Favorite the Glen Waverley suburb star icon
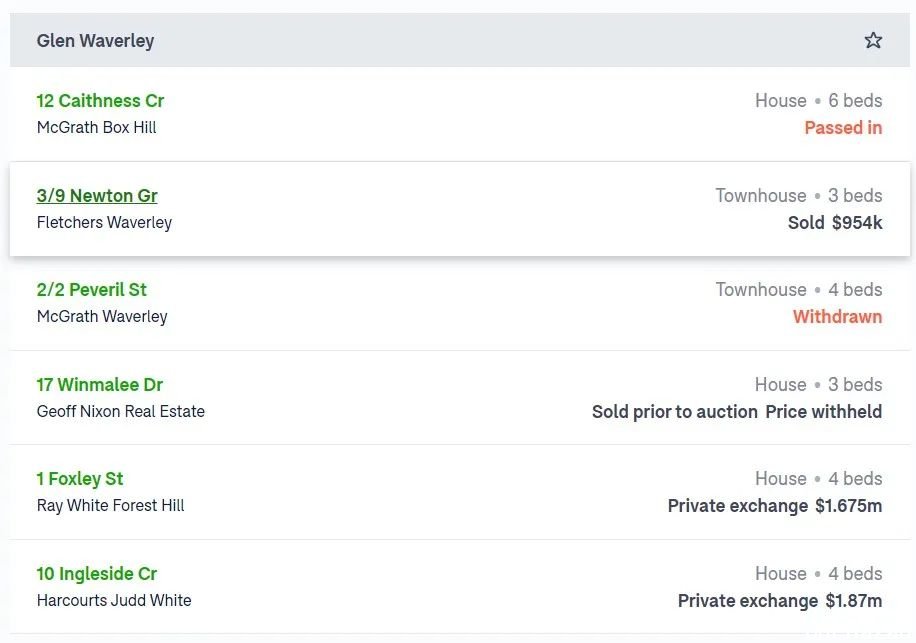This screenshot has height=643, width=916. pyautogui.click(x=873, y=40)
